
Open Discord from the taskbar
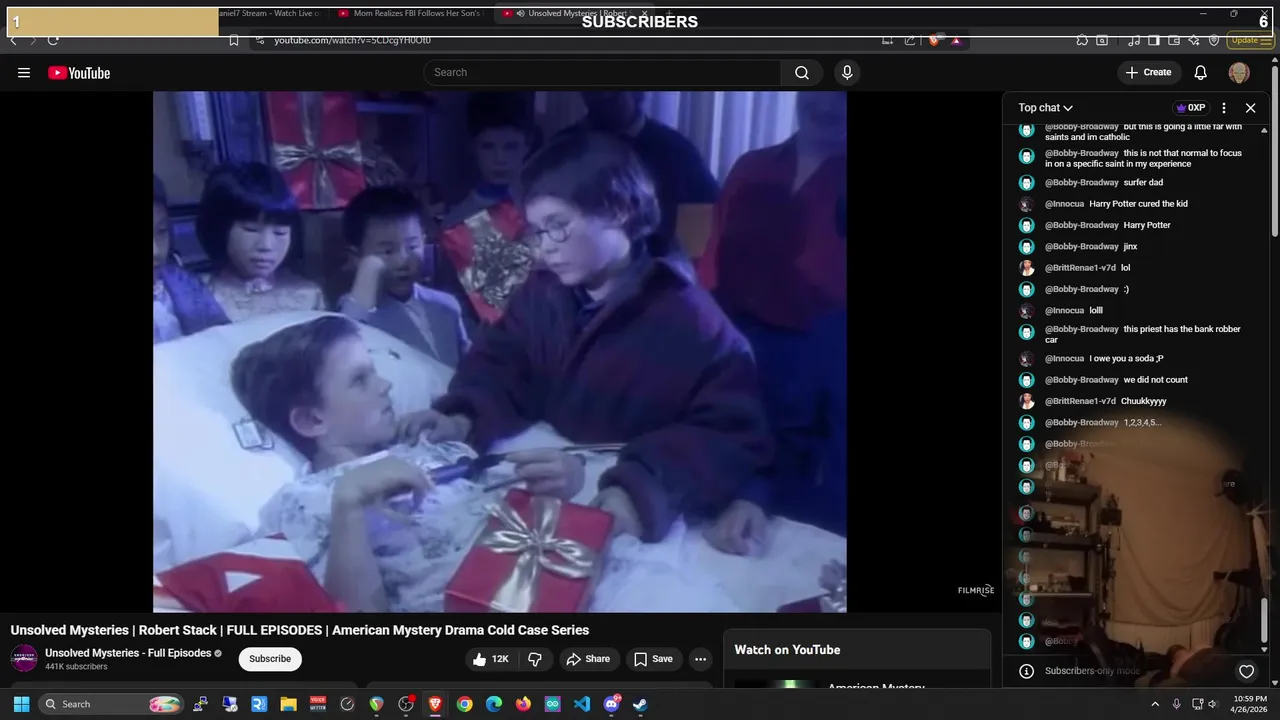pos(612,704)
